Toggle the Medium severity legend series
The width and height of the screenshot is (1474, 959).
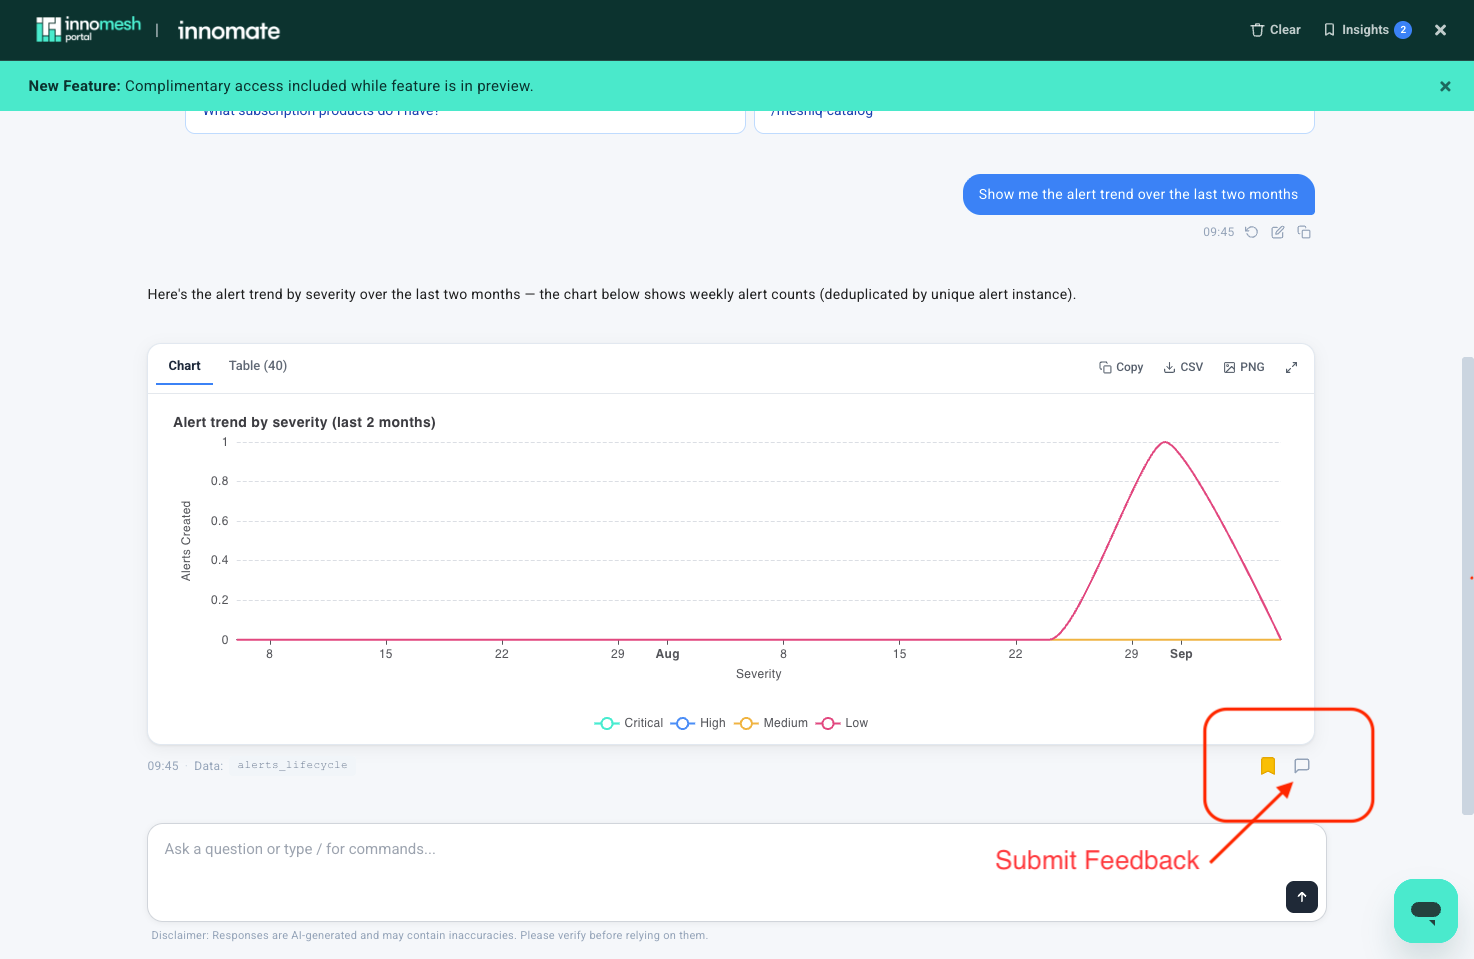coord(771,723)
